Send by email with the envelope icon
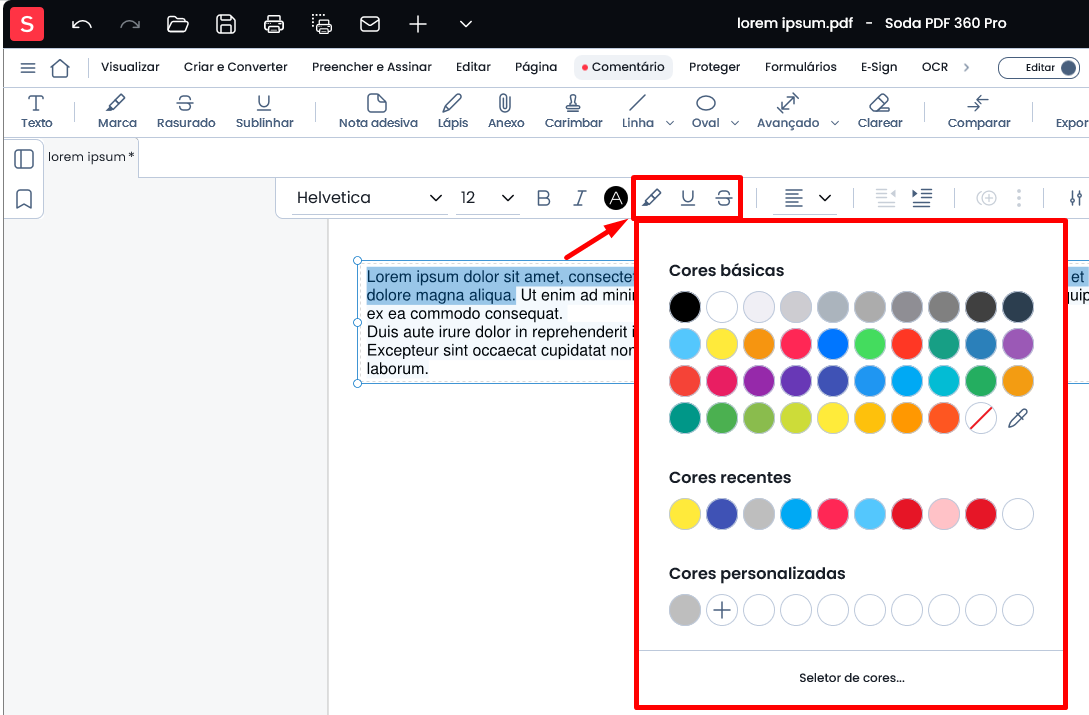Image resolution: width=1089 pixels, height=715 pixels. (x=369, y=24)
